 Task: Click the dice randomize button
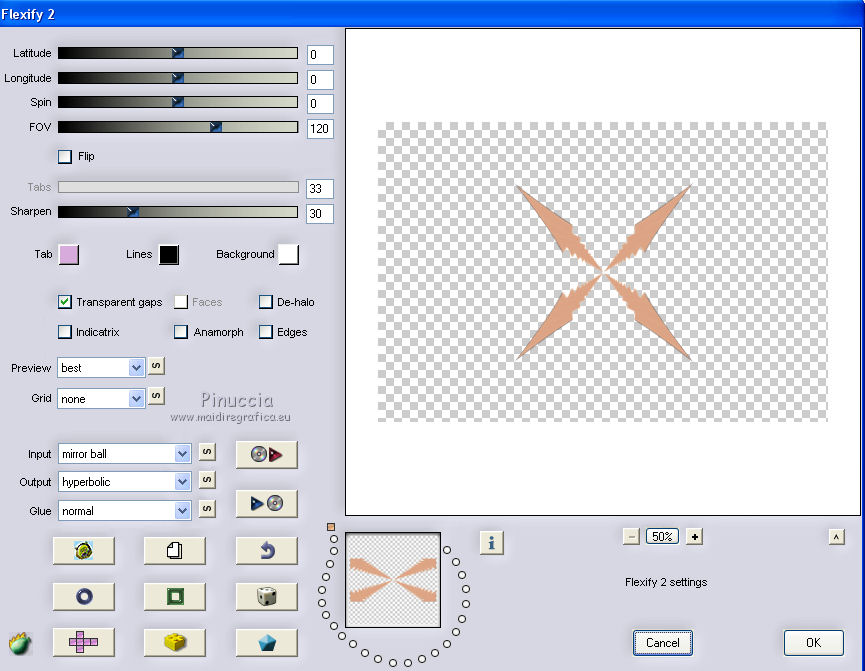point(266,596)
